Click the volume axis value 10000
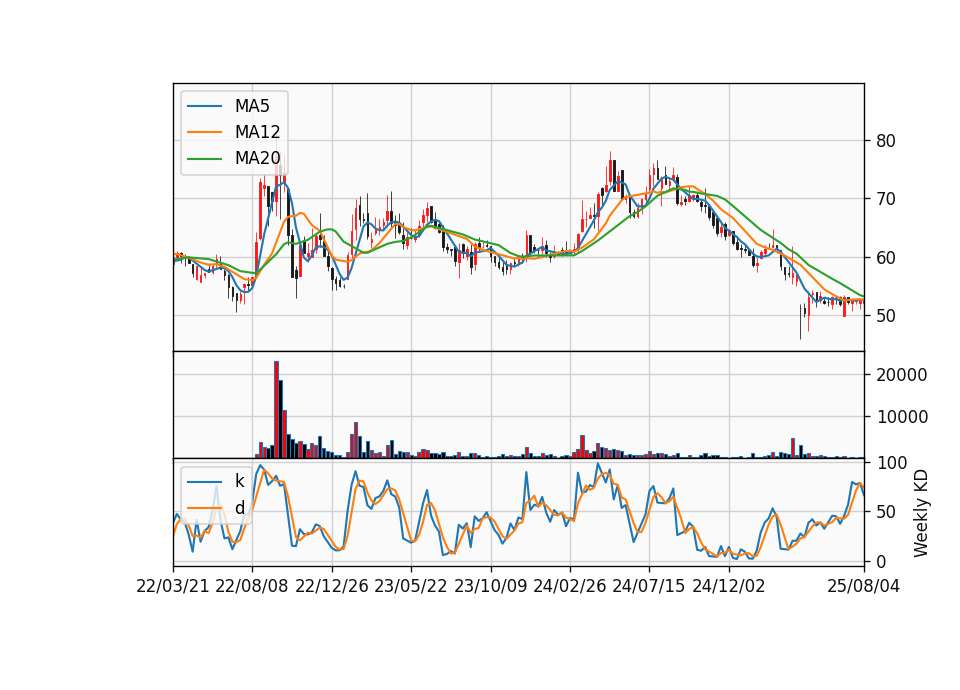 [902, 417]
